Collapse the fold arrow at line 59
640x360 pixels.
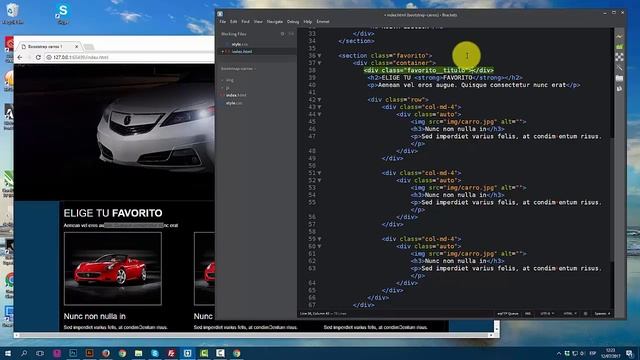tap(319, 239)
